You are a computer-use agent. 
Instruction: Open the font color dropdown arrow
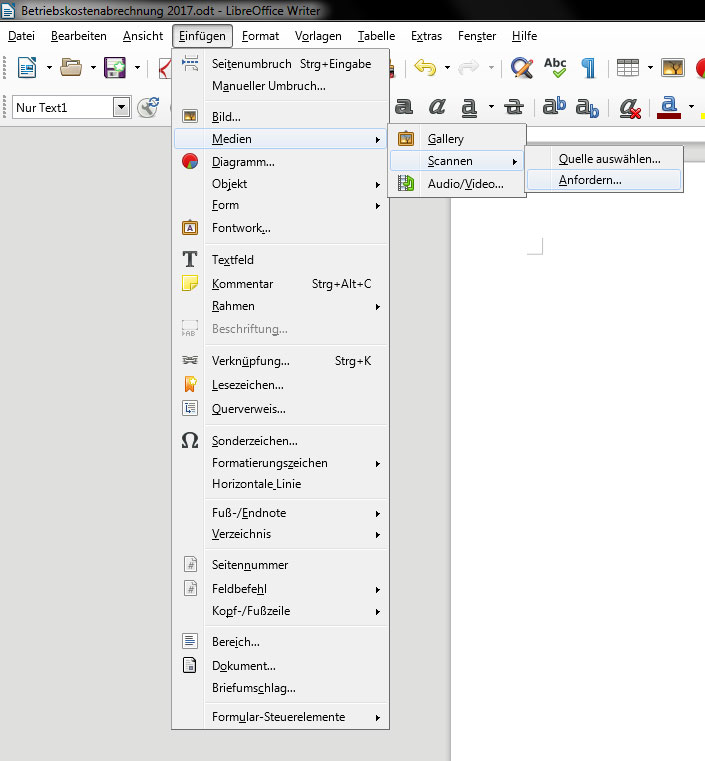pyautogui.click(x=691, y=106)
